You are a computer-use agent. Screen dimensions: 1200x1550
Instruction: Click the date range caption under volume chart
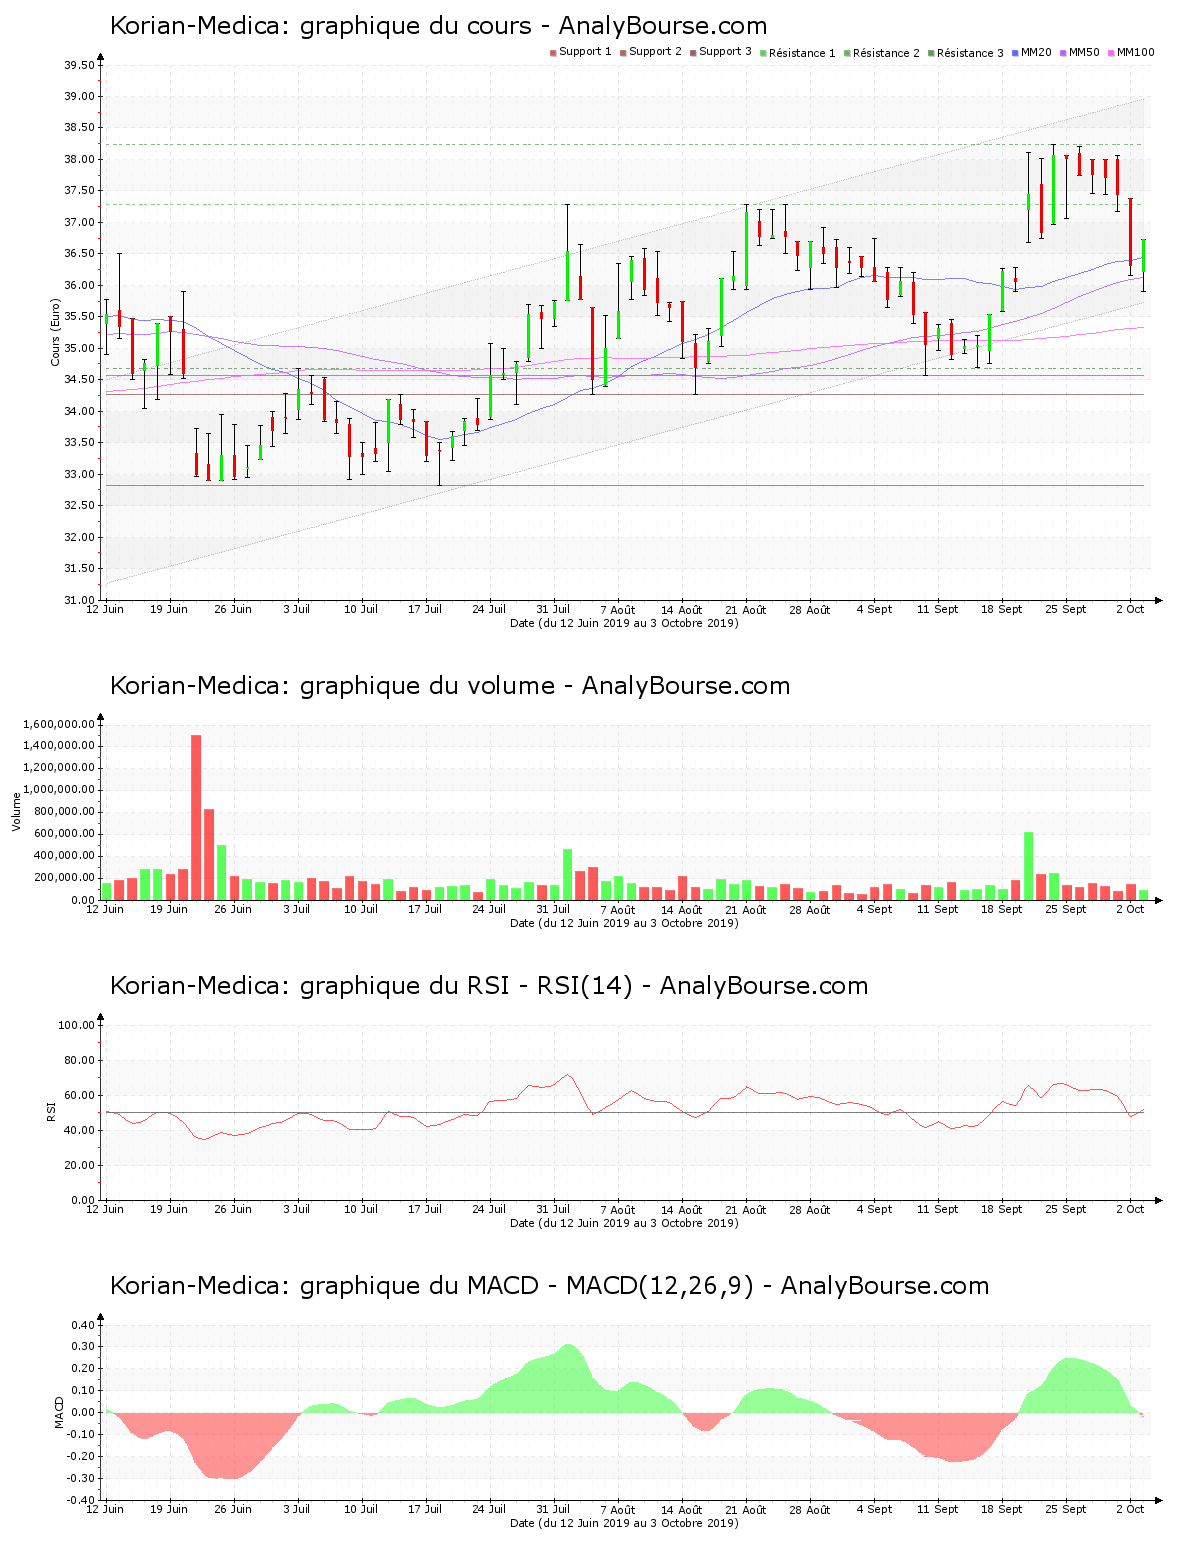pyautogui.click(x=624, y=923)
